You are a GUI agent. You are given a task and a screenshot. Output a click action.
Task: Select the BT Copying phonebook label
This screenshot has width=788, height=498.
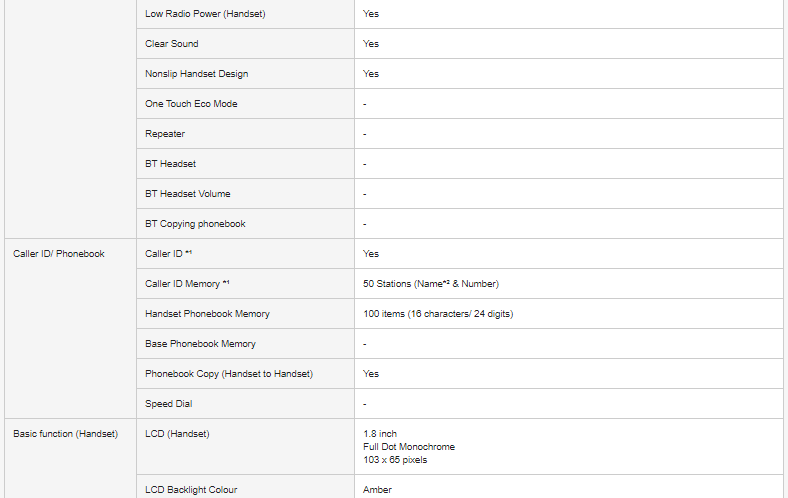(x=195, y=224)
